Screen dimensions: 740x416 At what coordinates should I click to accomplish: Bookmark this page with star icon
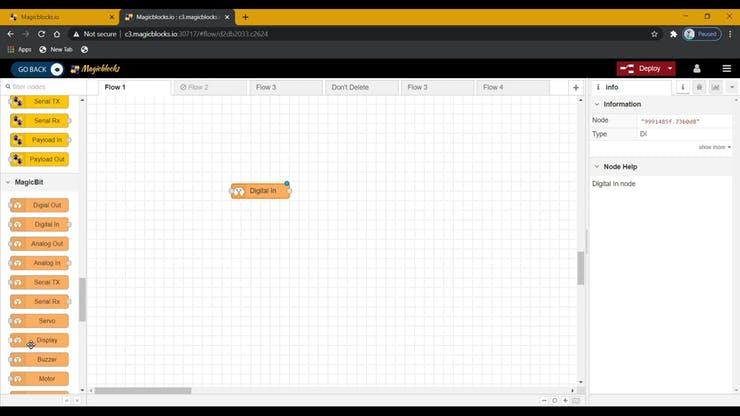click(654, 34)
